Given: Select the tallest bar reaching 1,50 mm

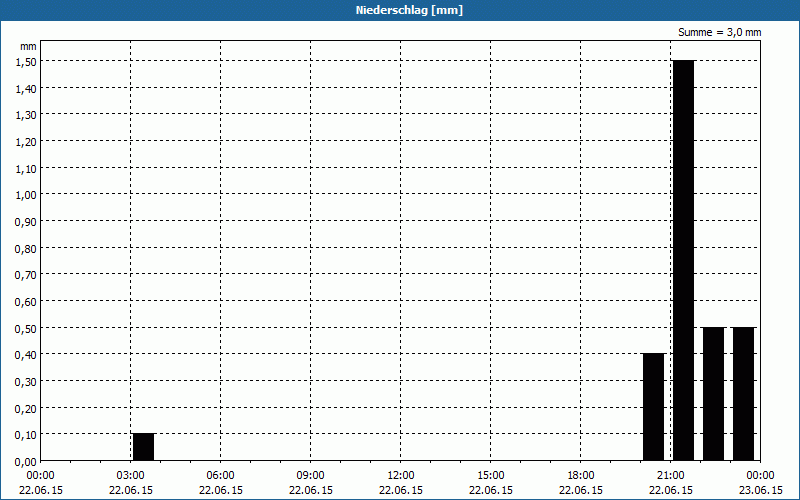Looking at the screenshot, I should 683,260.
